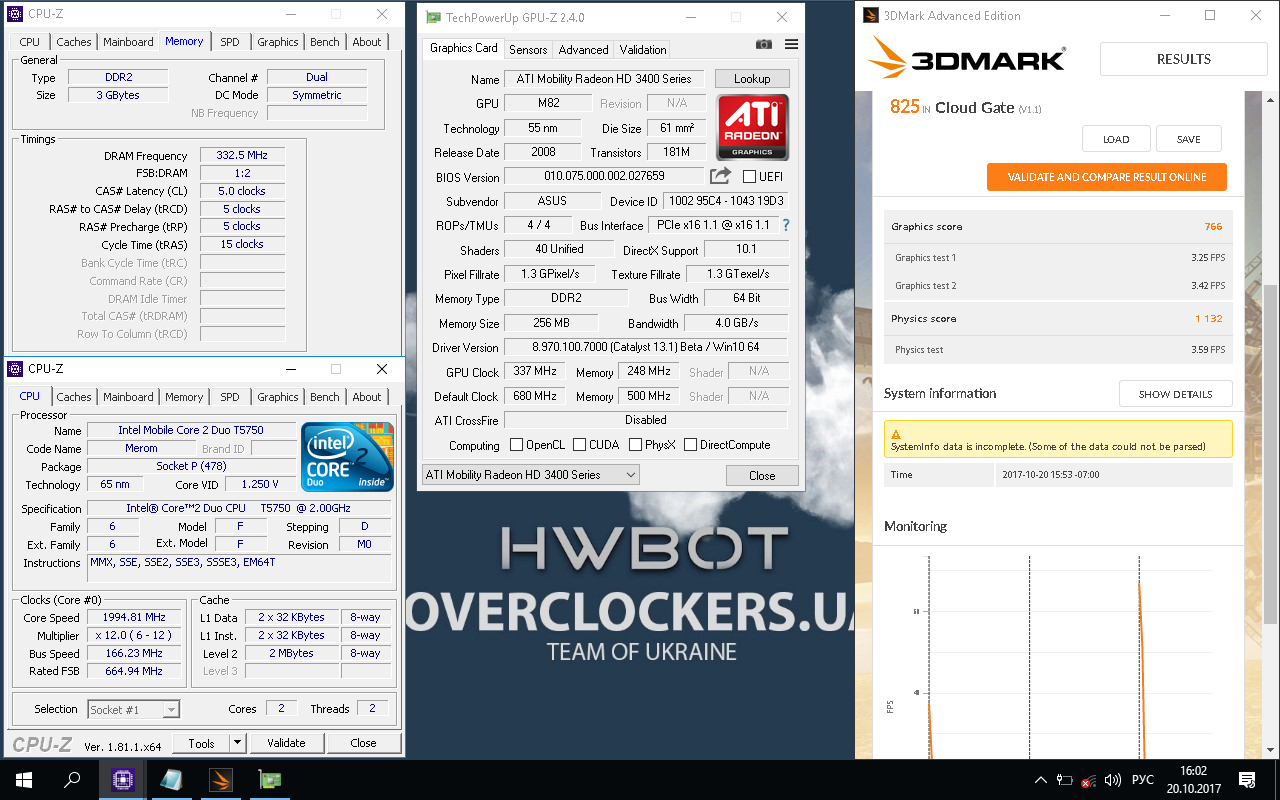The height and width of the screenshot is (800, 1280).
Task: Toggle the DirectCompute checkbox
Action: point(690,445)
